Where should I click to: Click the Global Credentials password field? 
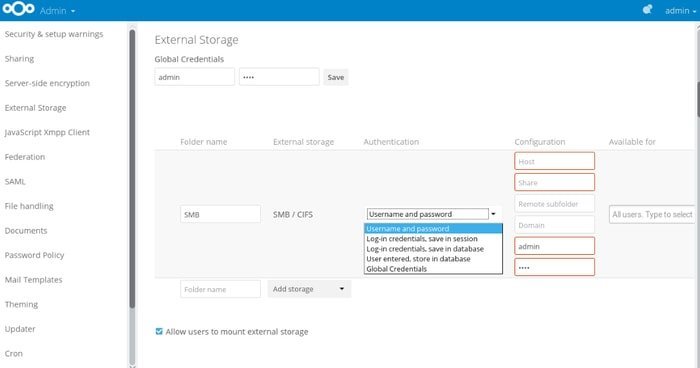click(279, 77)
